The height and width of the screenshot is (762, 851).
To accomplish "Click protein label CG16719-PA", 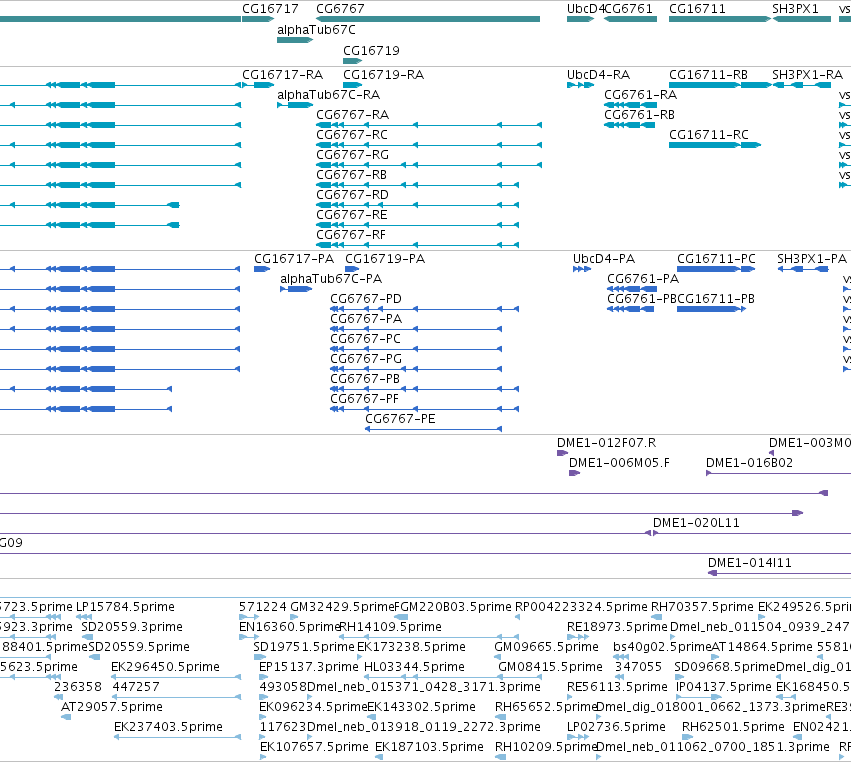I will click(385, 259).
